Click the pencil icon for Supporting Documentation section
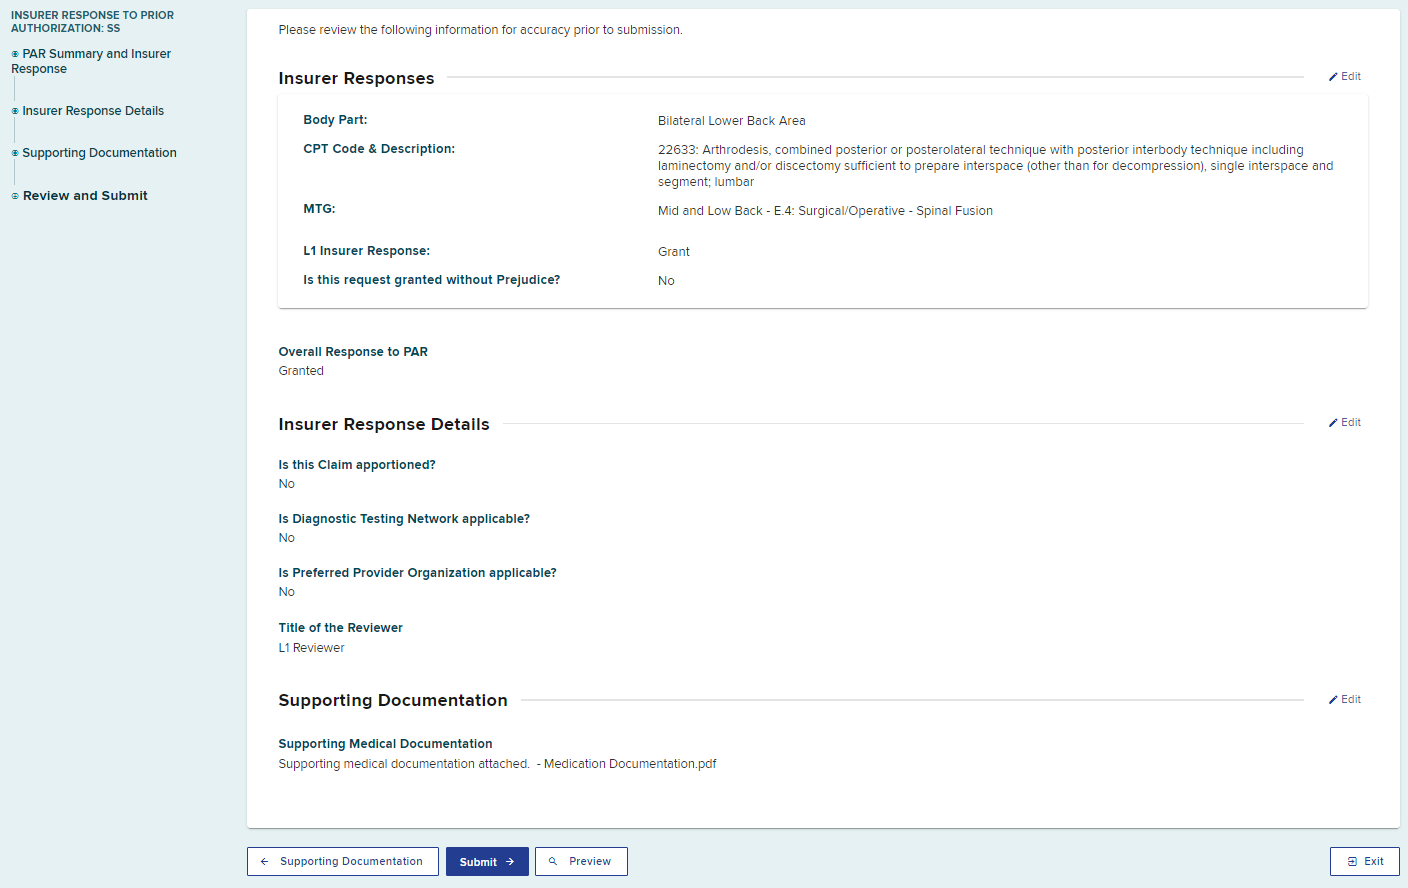 [x=1333, y=700]
